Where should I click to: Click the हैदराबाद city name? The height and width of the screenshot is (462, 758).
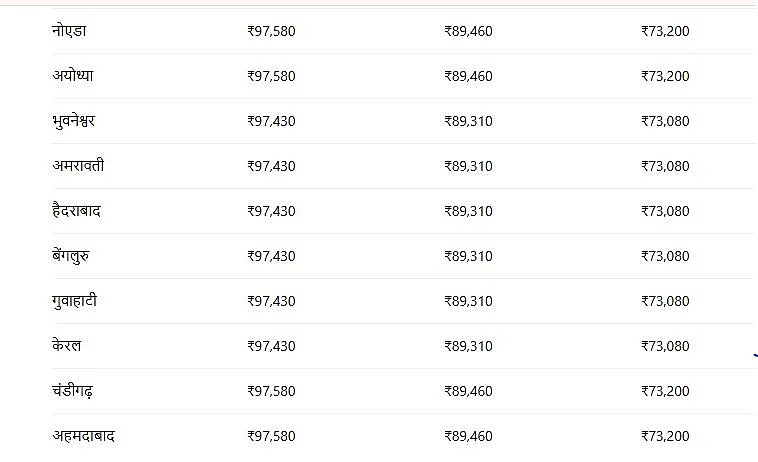[76, 211]
